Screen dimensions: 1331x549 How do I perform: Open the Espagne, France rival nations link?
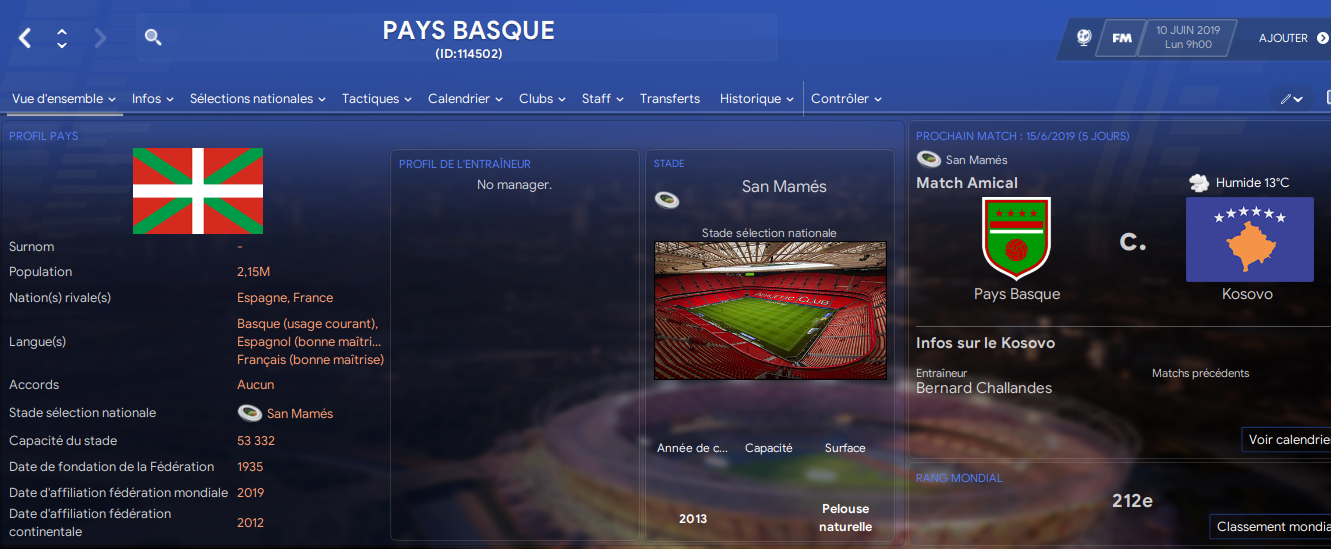click(x=285, y=298)
